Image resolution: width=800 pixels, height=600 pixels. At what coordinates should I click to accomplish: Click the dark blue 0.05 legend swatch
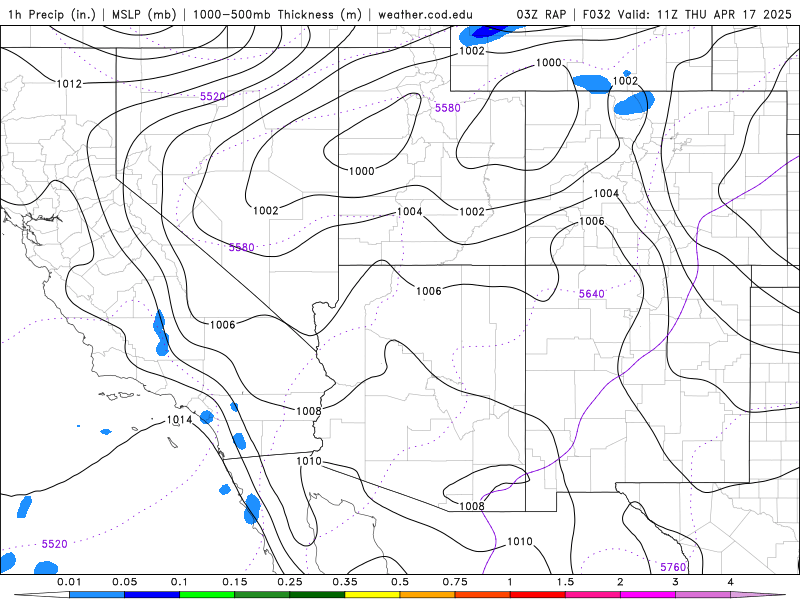pyautogui.click(x=152, y=595)
